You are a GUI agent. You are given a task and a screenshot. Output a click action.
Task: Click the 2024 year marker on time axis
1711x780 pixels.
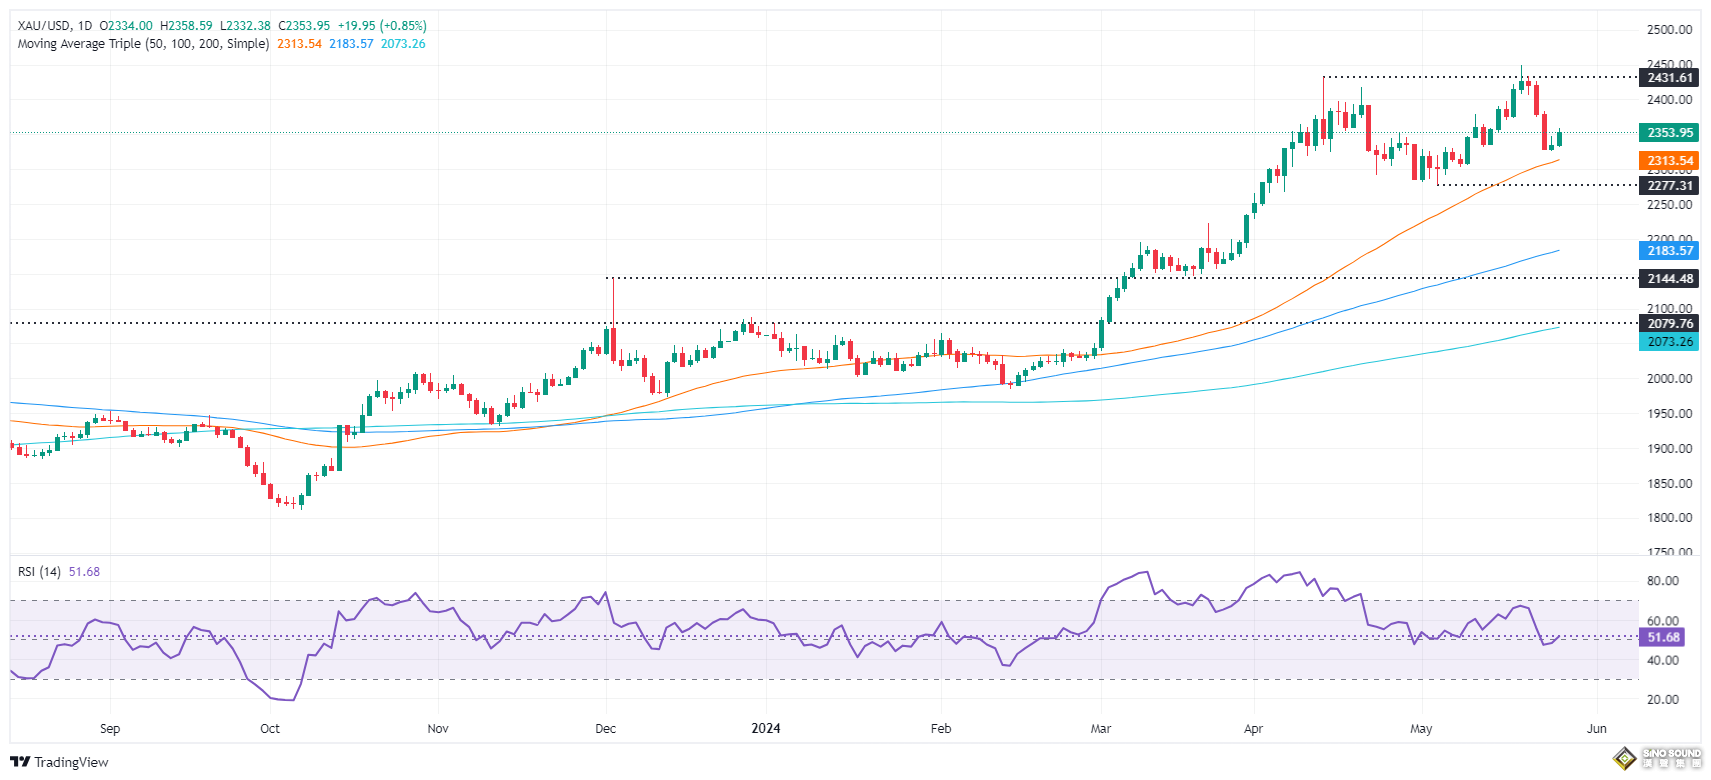pos(765,729)
